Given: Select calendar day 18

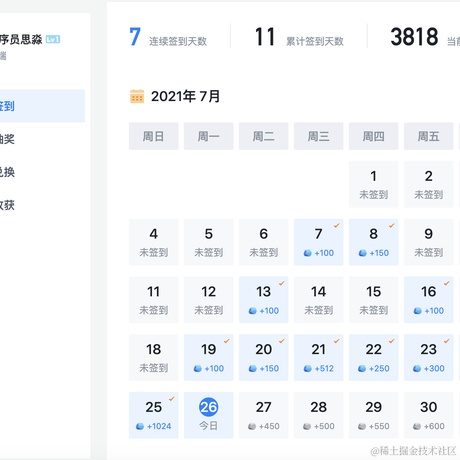Looking at the screenshot, I should tap(154, 357).
